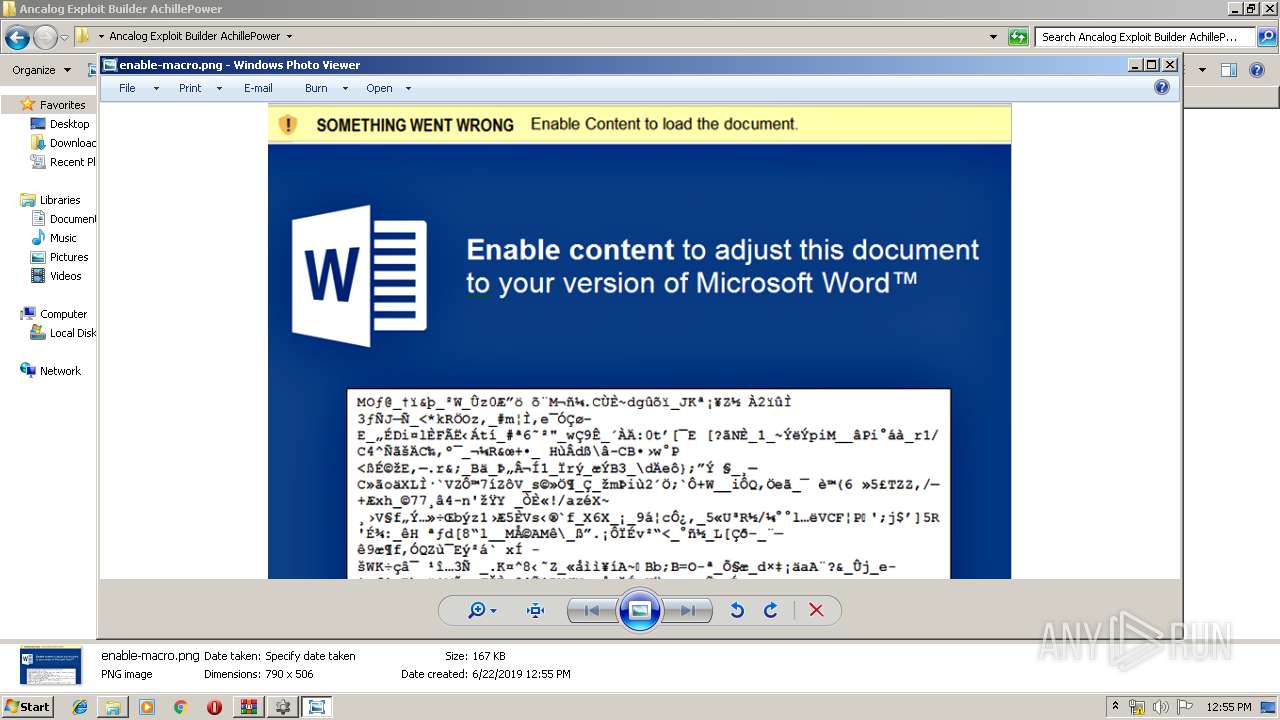Open Explorer help button
This screenshot has height=720, width=1280.
pyautogui.click(x=1258, y=70)
